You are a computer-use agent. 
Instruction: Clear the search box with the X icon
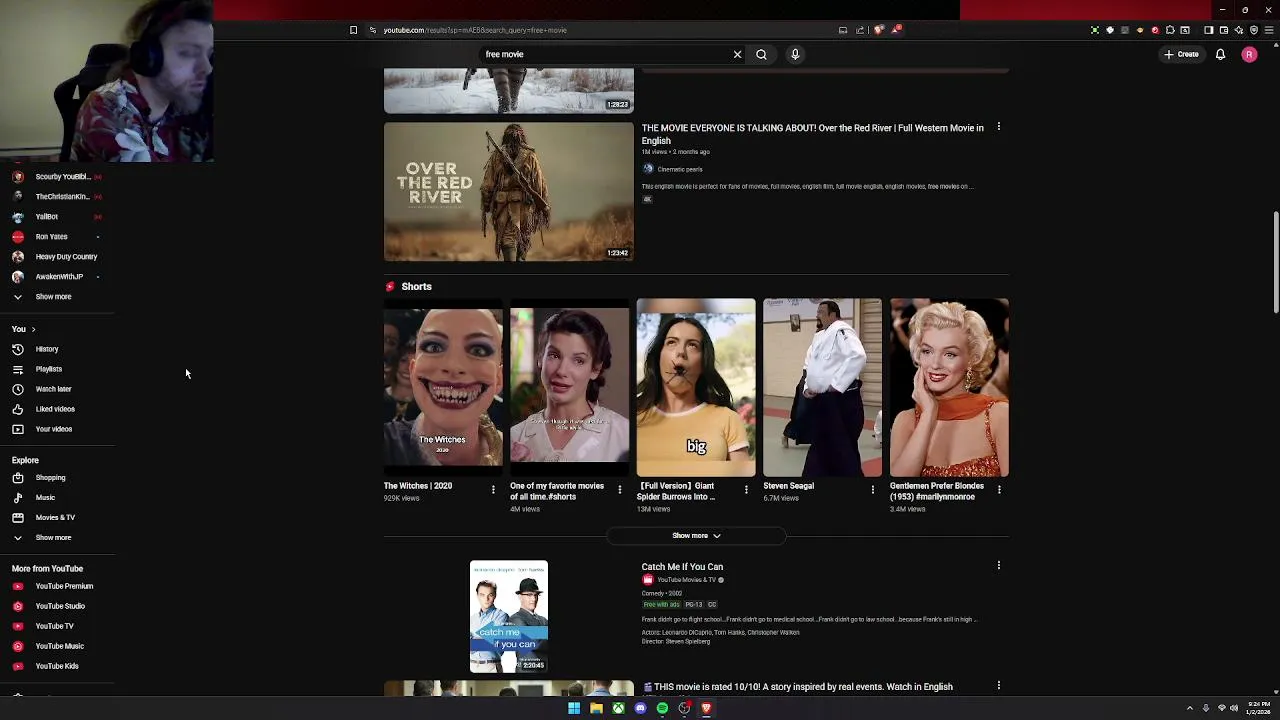(737, 54)
